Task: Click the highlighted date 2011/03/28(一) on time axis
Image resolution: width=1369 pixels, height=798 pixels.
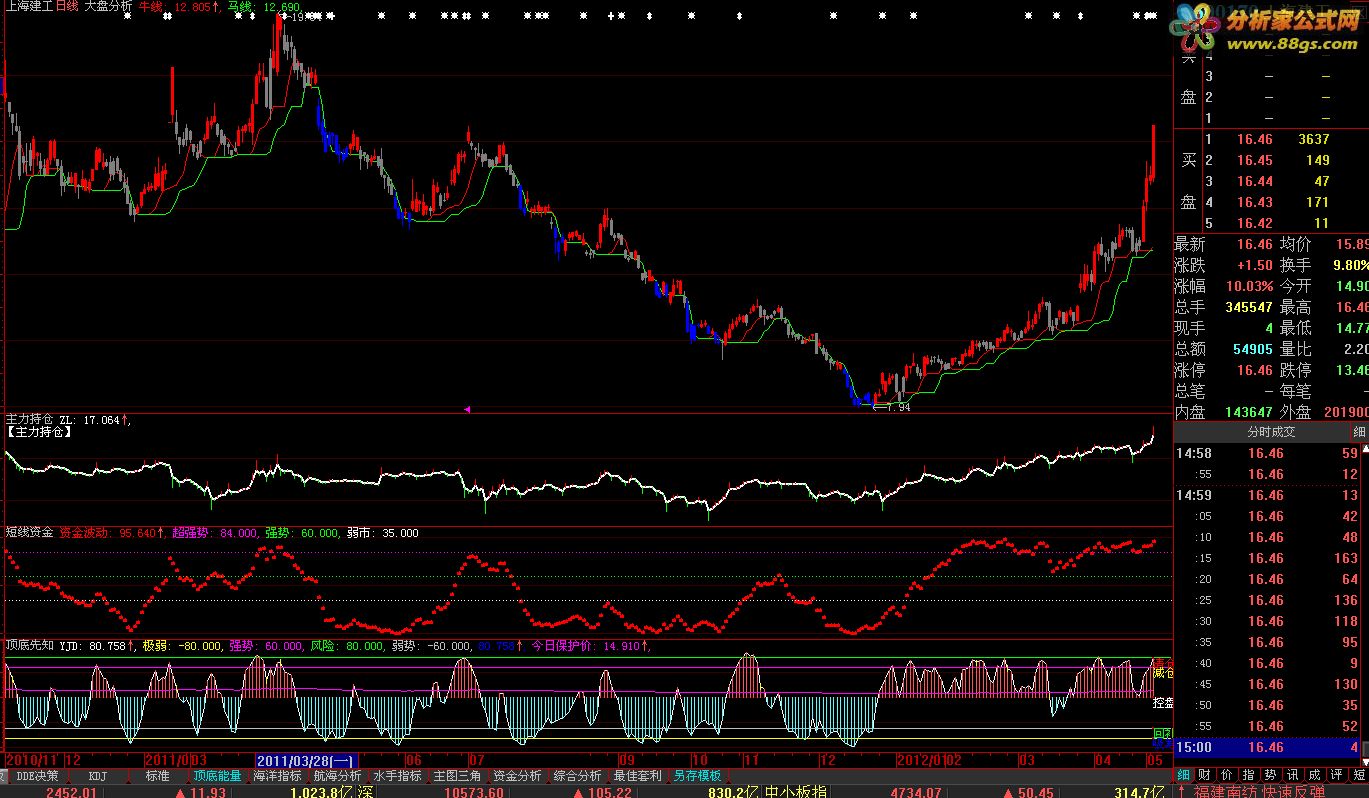Action: tap(306, 762)
